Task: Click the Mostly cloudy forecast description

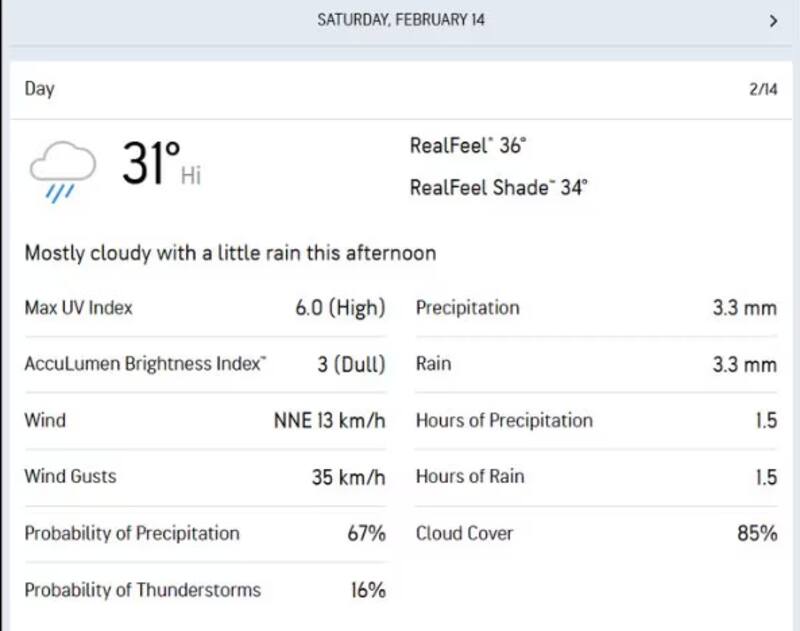Action: [x=230, y=253]
